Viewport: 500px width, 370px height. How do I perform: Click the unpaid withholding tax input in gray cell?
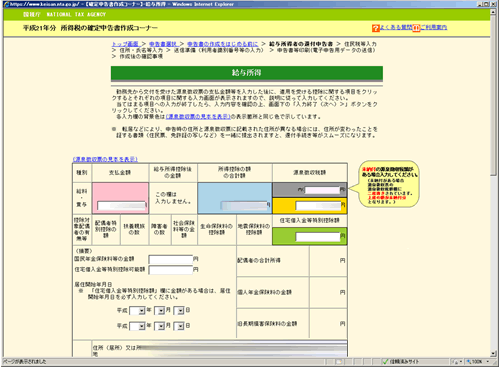pyautogui.click(x=322, y=190)
